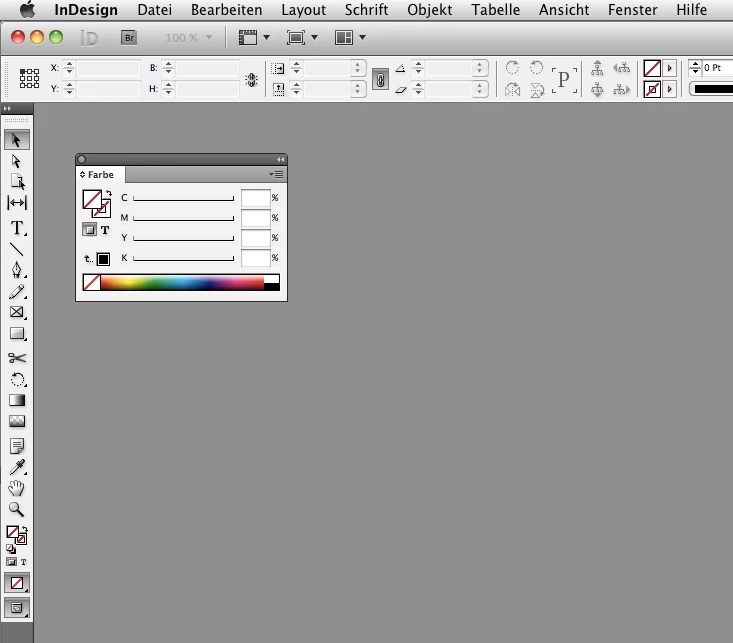
Task: Click the select content icon
Action: [x=597, y=89]
